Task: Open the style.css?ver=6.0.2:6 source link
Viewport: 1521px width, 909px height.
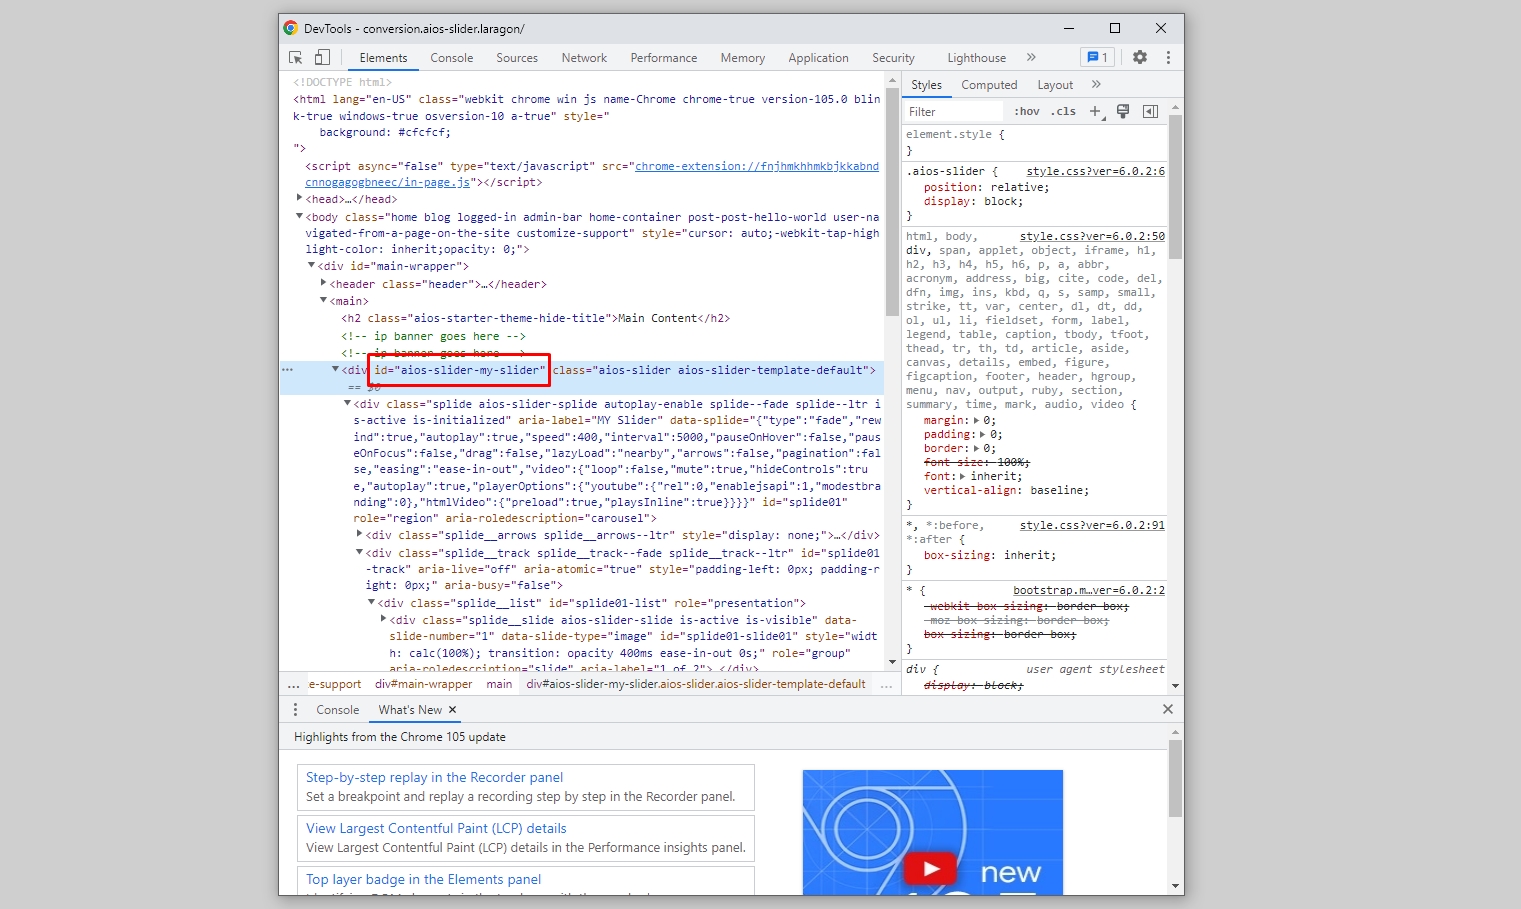Action: (x=1095, y=172)
